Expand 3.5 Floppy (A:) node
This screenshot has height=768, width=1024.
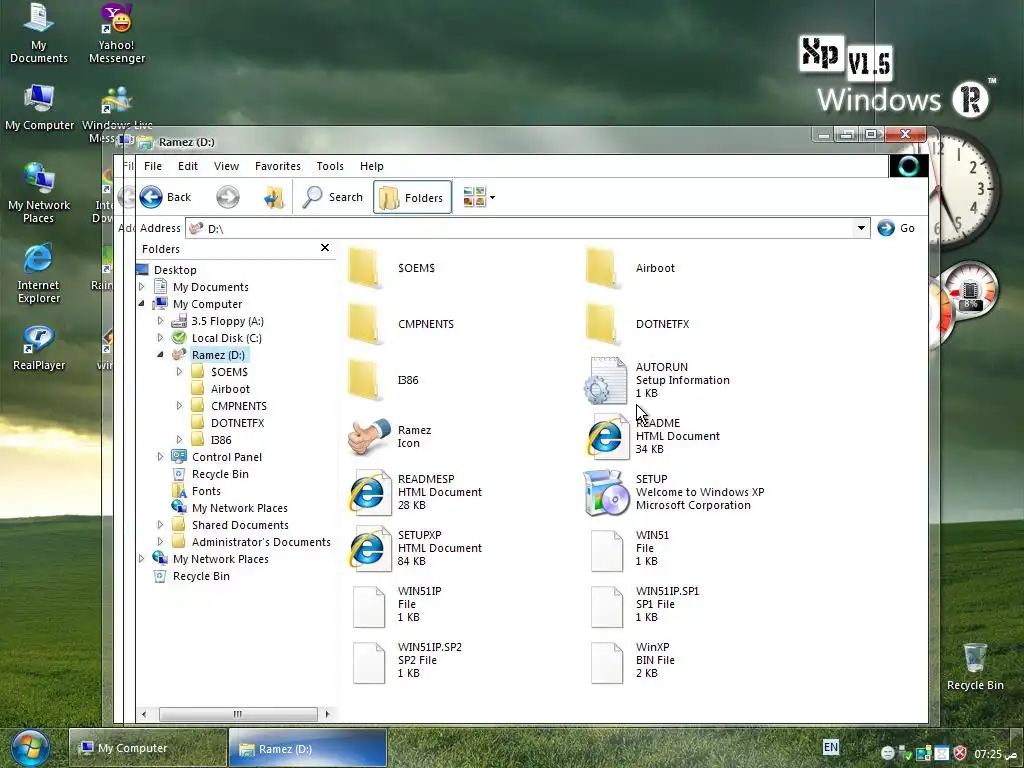[161, 321]
